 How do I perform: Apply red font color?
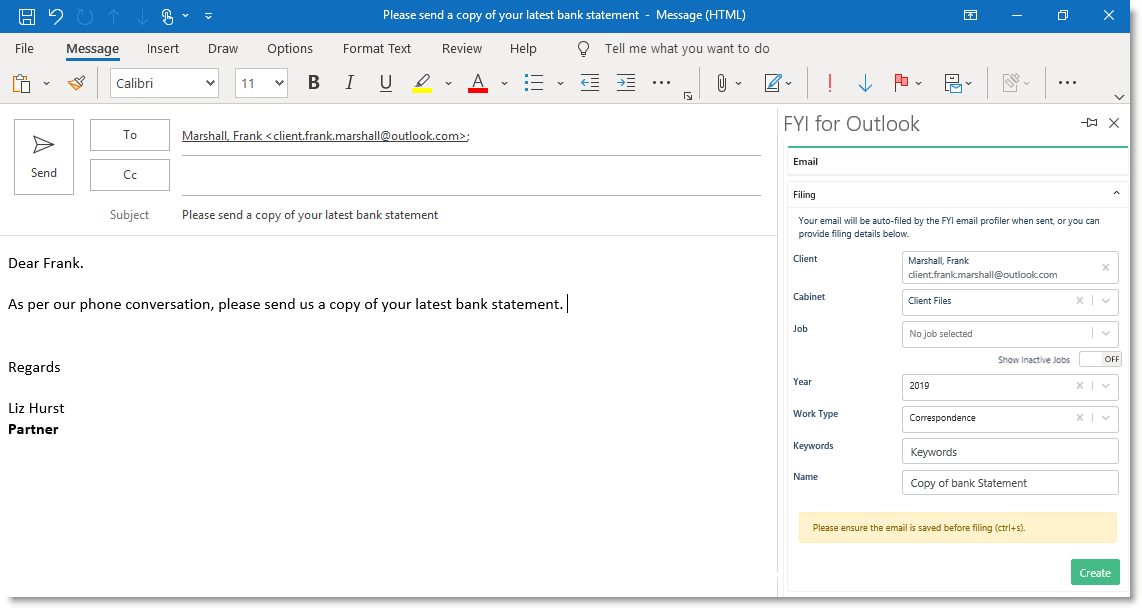478,83
